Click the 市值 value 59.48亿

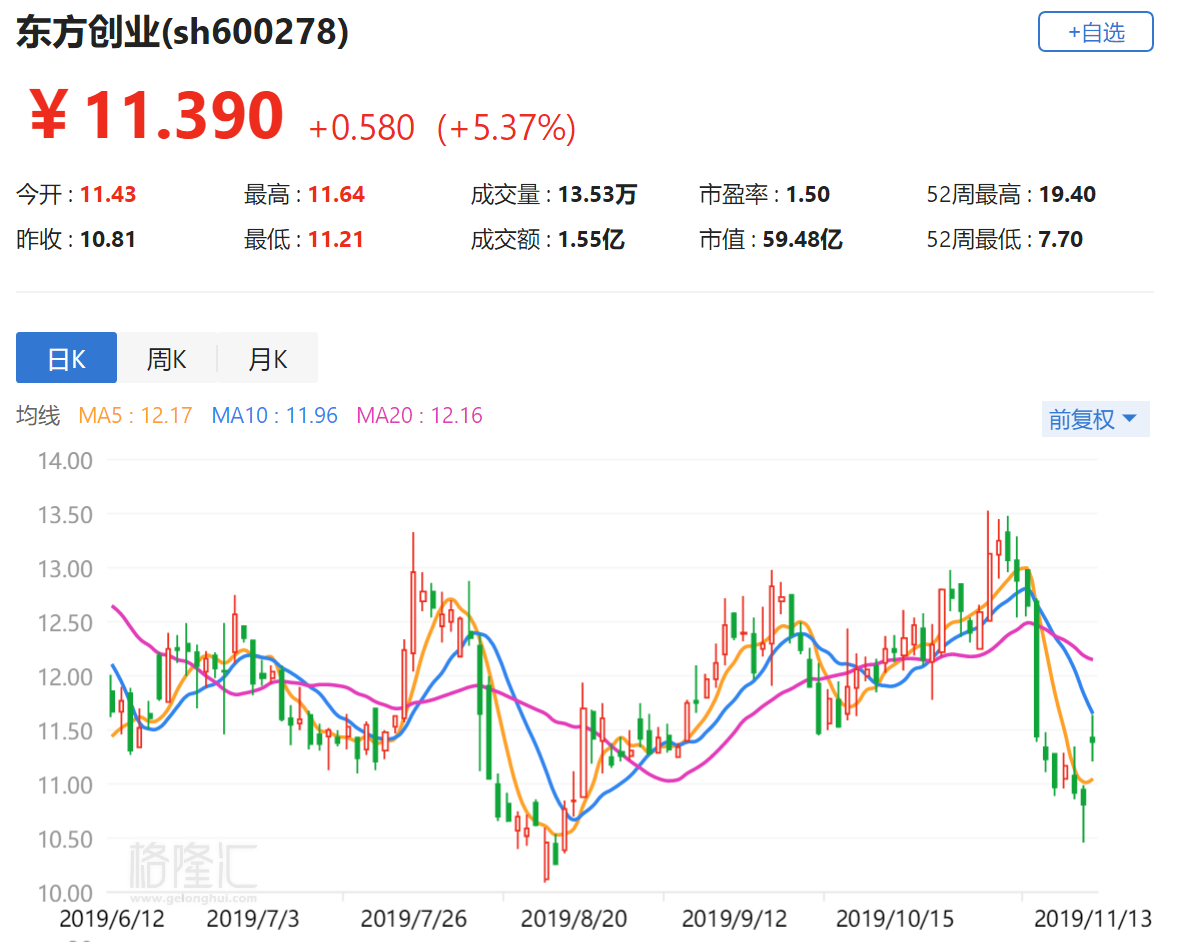802,240
